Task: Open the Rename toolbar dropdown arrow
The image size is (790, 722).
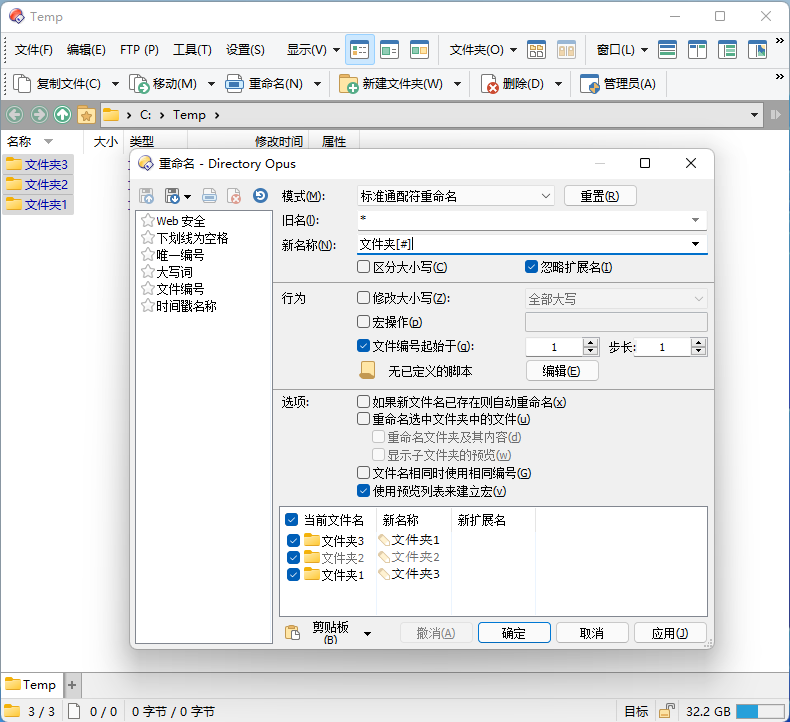Action: [317, 84]
